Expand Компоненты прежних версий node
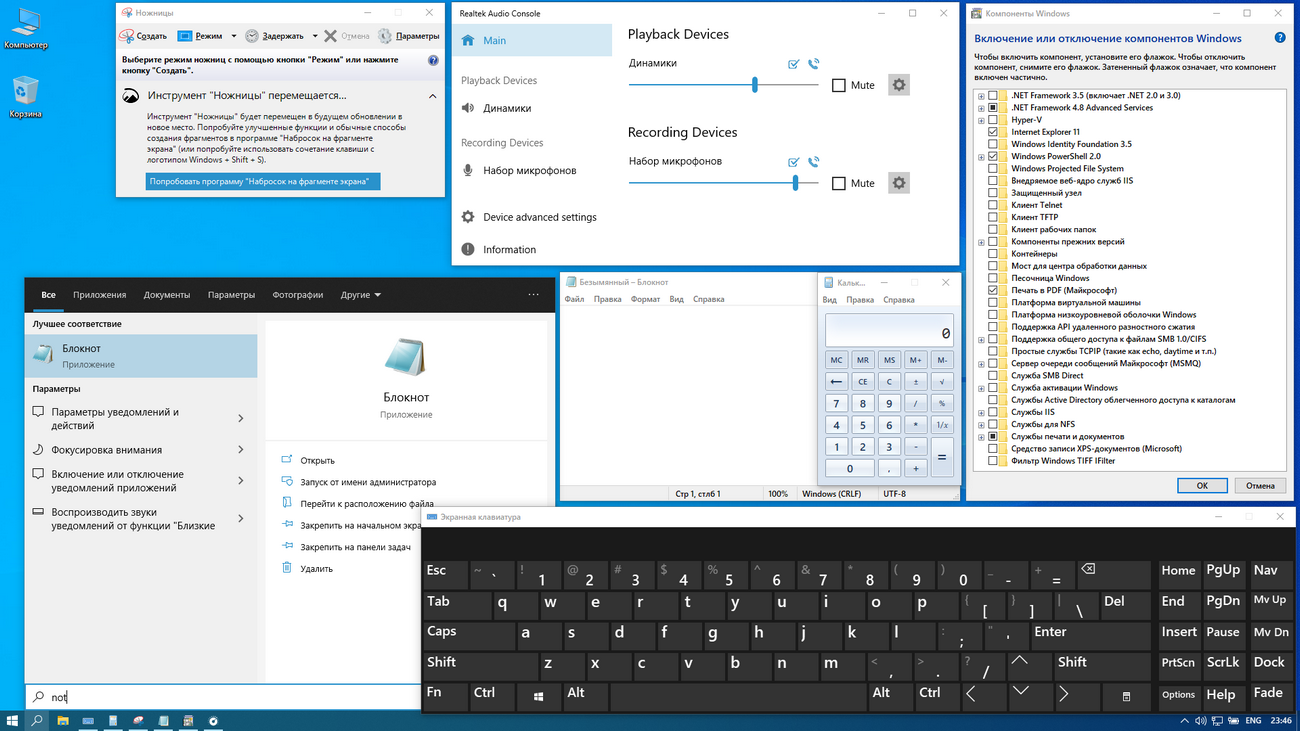This screenshot has height=731, width=1300. [981, 242]
